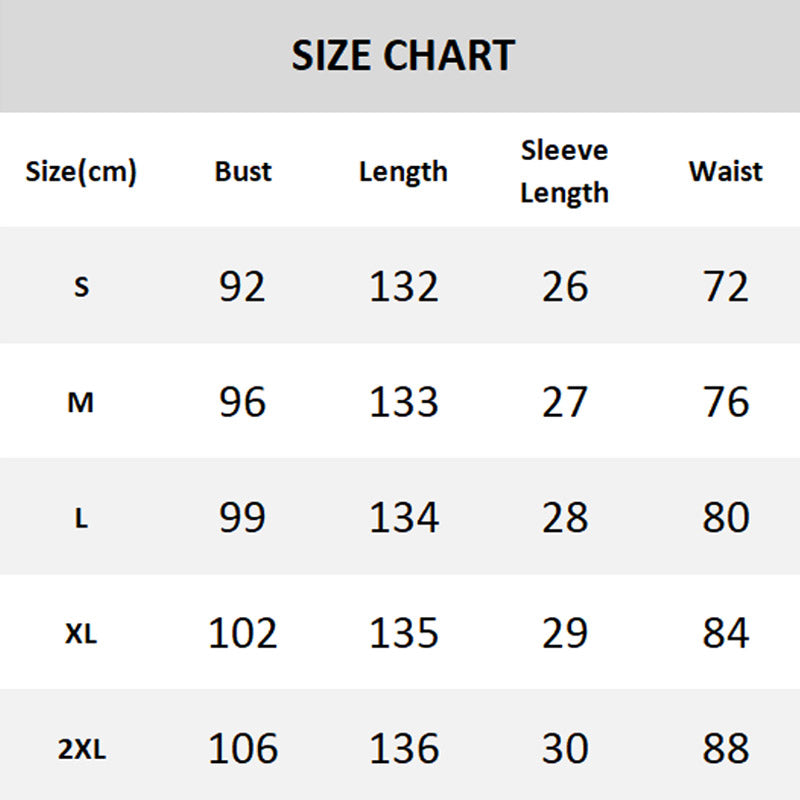
Task: Click the Length column header
Action: click(403, 172)
